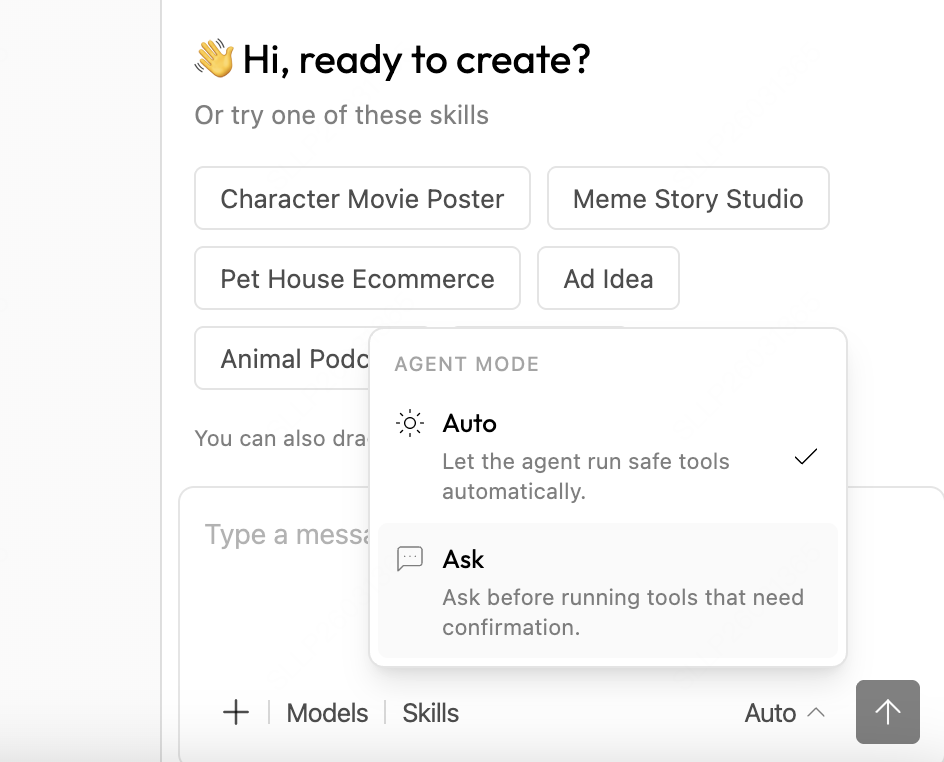Select the Auto agent mode option
The height and width of the screenshot is (762, 944).
[x=607, y=456]
